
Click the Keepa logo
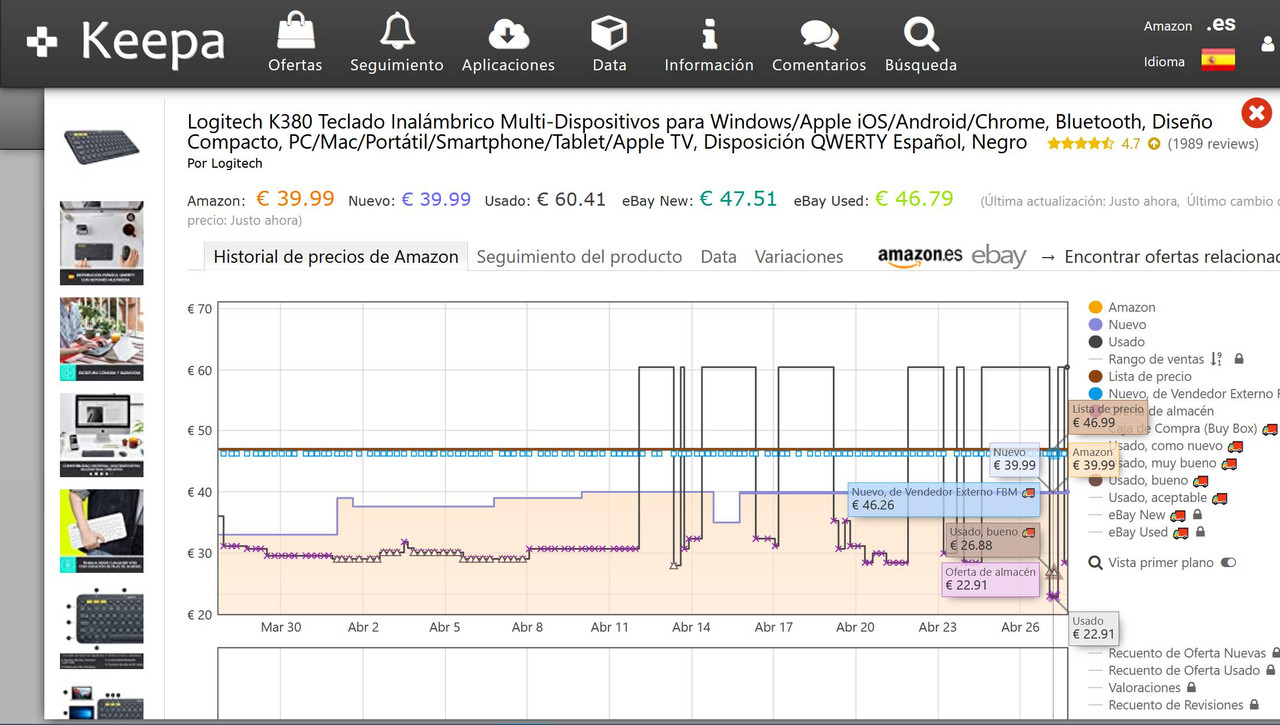127,42
